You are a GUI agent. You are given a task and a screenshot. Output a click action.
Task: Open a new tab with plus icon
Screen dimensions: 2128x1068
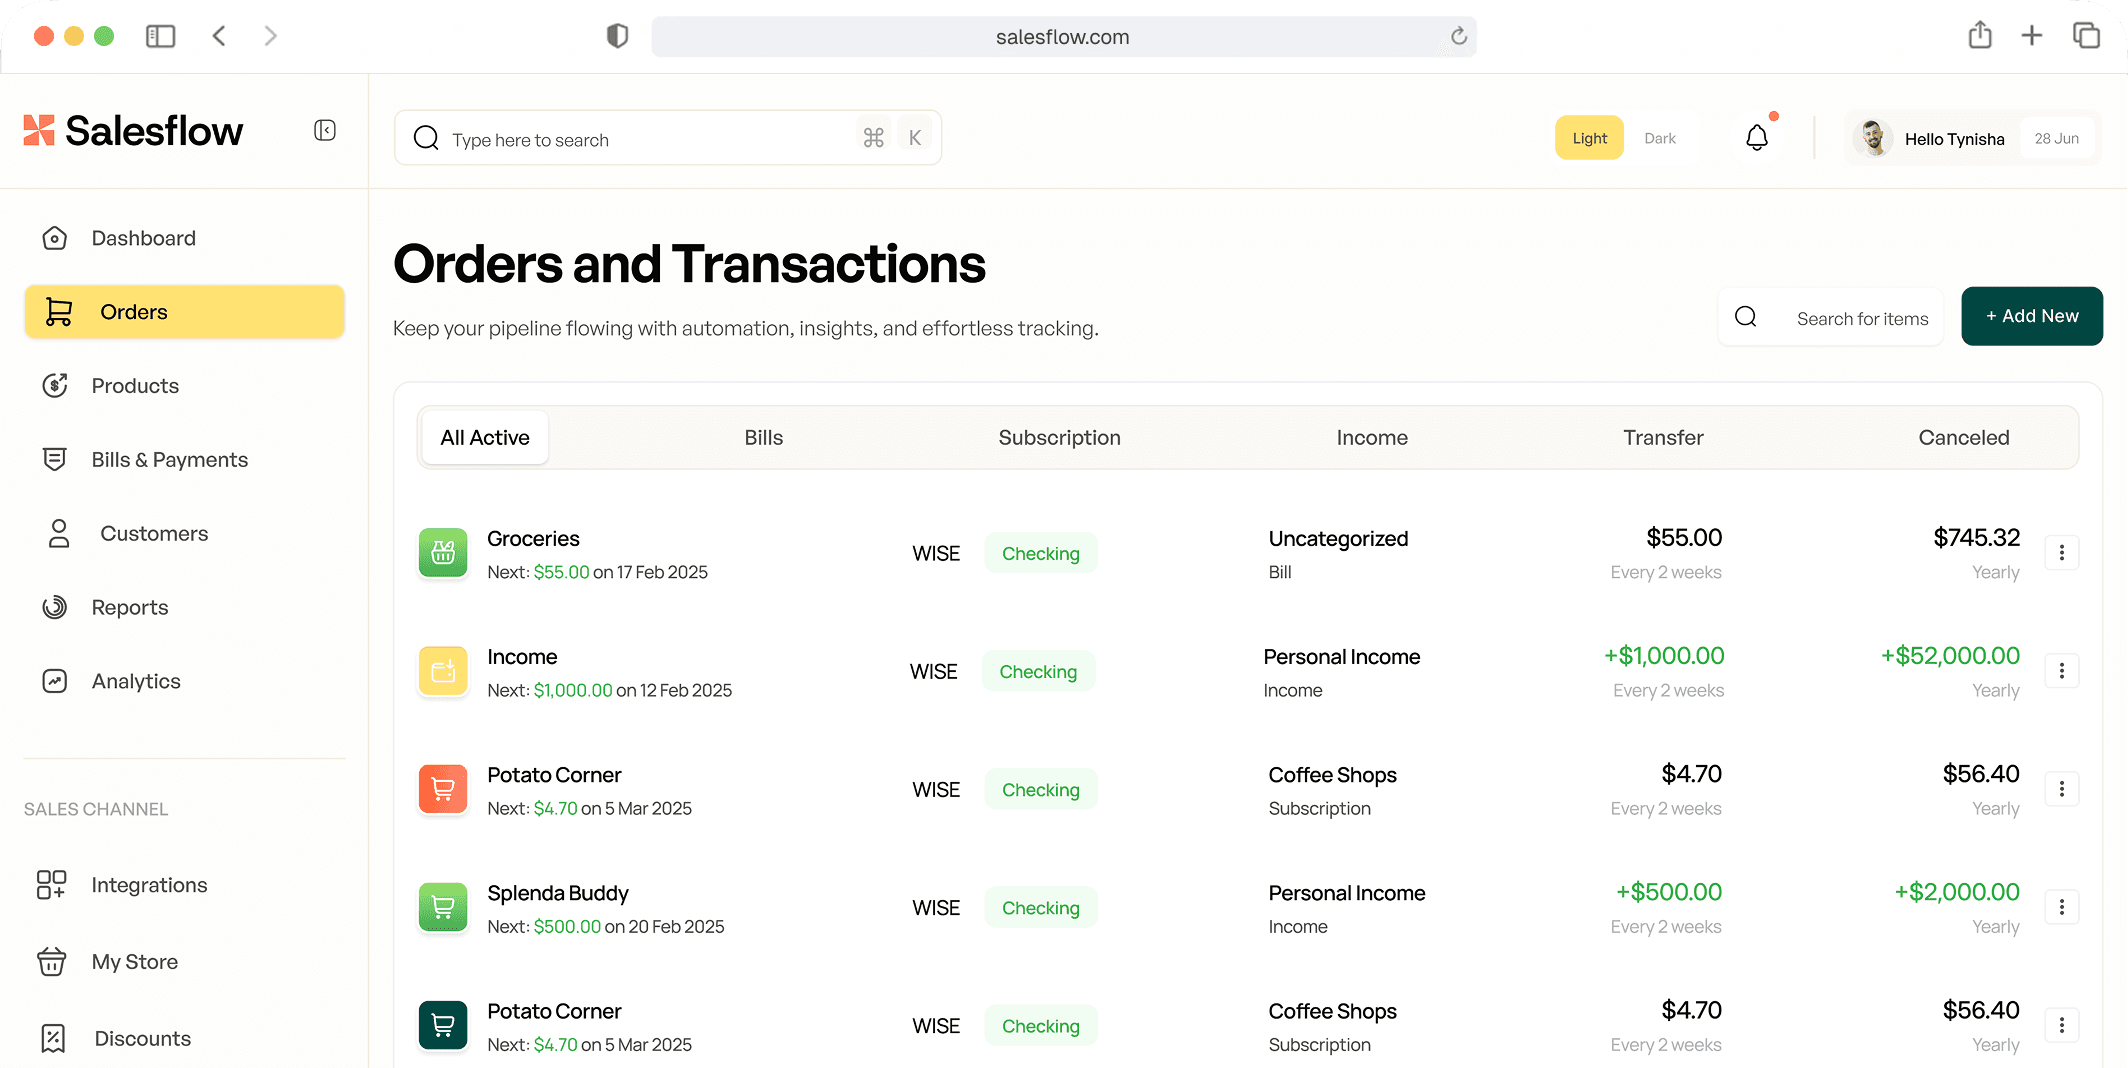click(x=2032, y=36)
